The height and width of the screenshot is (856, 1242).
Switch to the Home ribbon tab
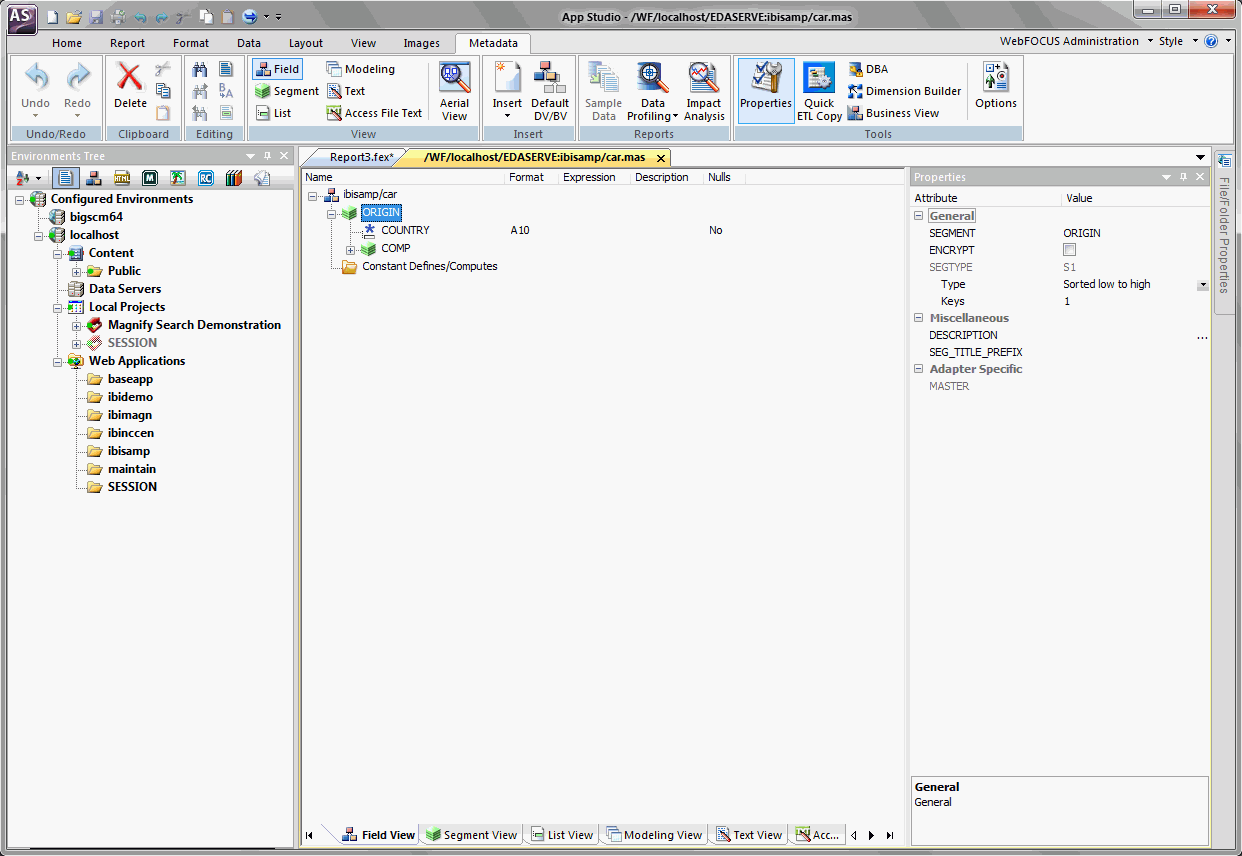[67, 43]
